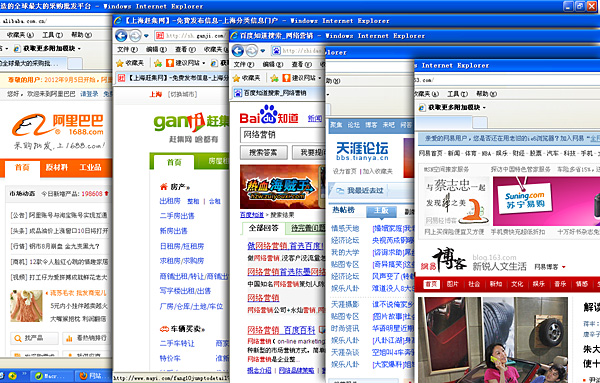Open new tab in Alibaba window

click(75, 63)
